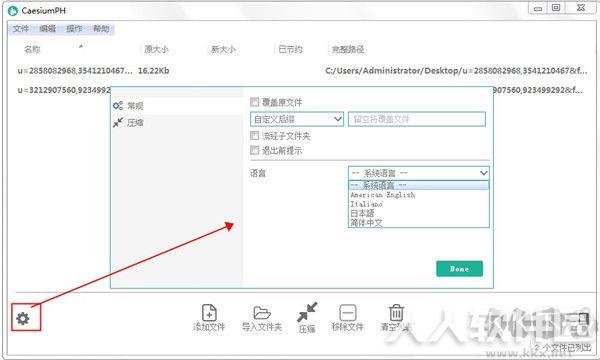Viewport: 600px width, 360px height.
Task: Enable the 覆盖原文件 checkbox
Action: (254, 102)
